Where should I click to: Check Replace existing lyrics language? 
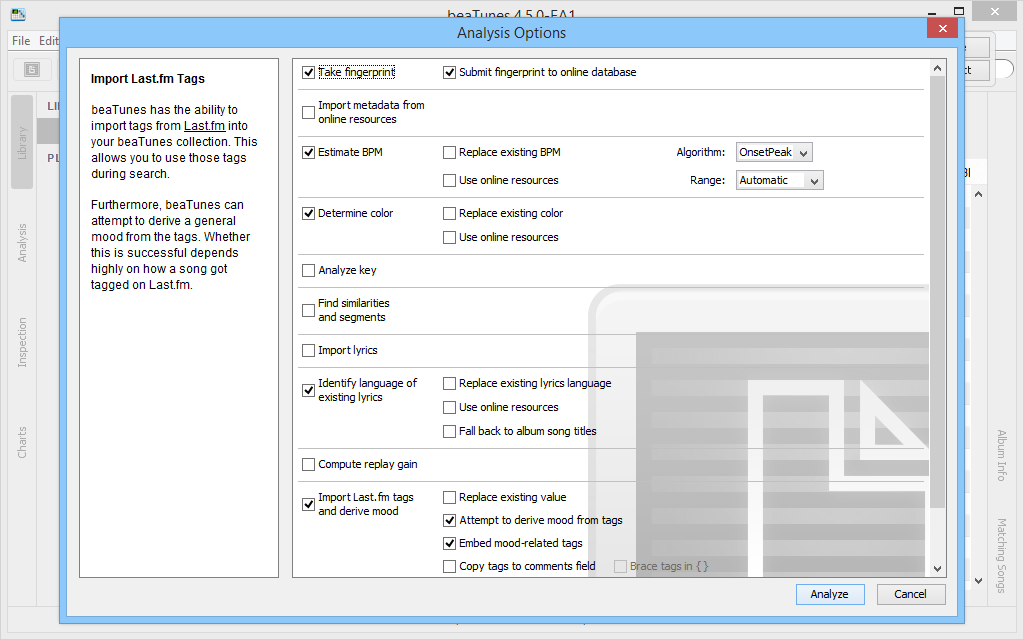tap(449, 383)
